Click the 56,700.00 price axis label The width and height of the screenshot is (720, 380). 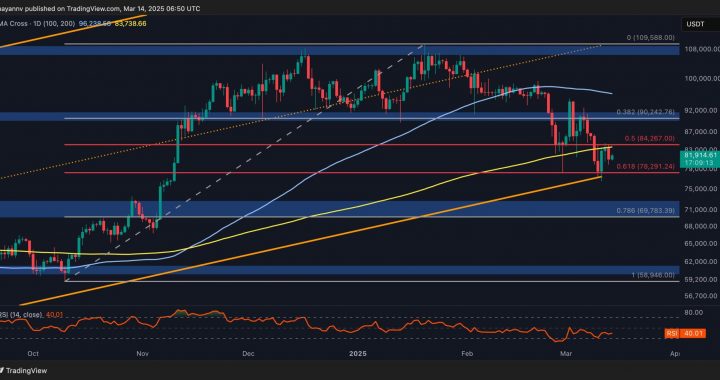tap(700, 296)
